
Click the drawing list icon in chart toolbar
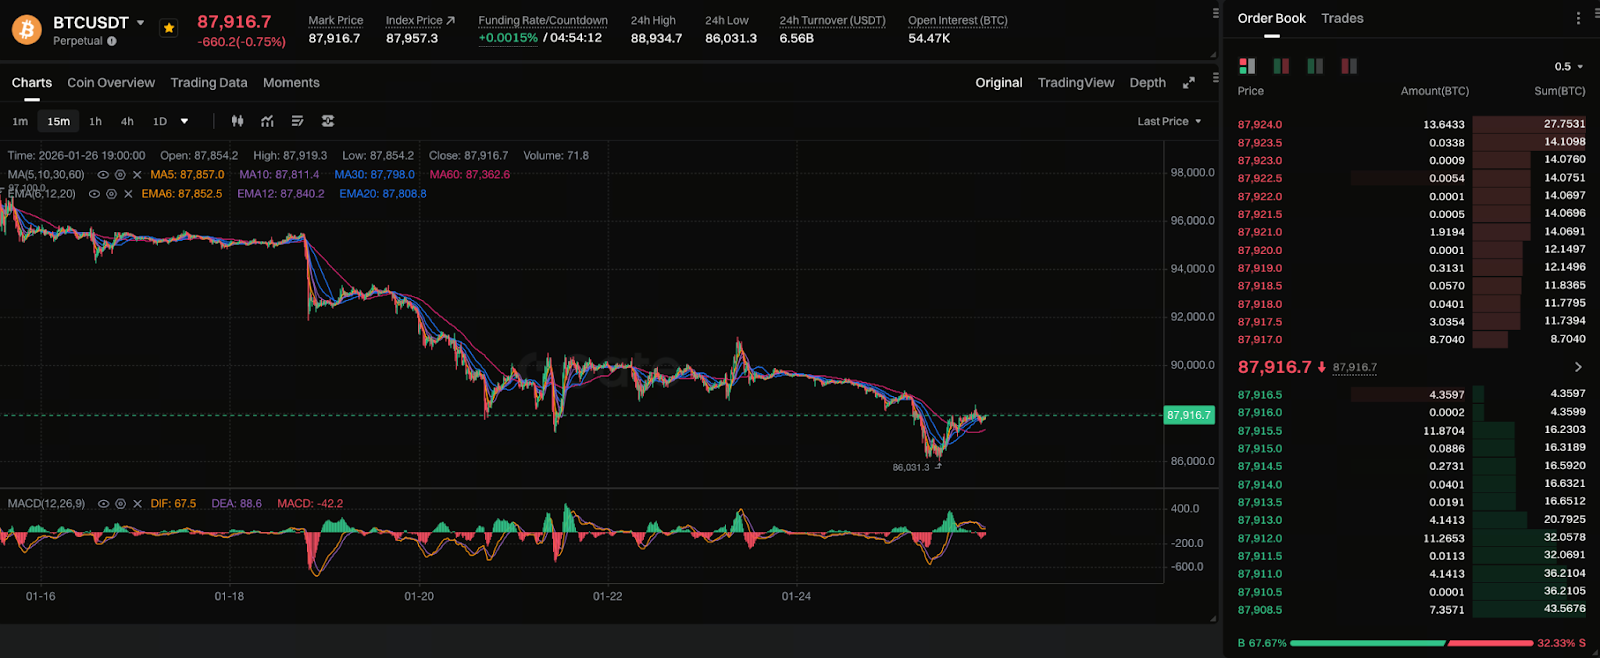(x=297, y=121)
